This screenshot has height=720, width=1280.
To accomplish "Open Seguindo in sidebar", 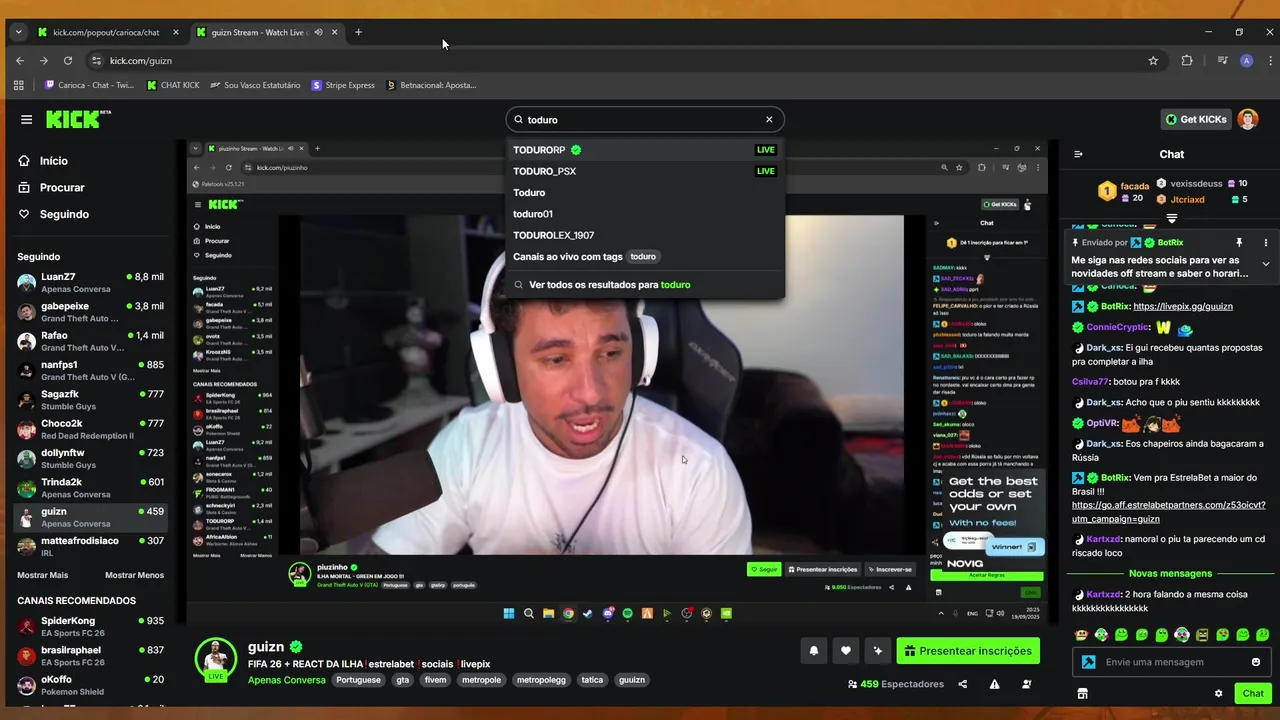I will click(x=64, y=214).
